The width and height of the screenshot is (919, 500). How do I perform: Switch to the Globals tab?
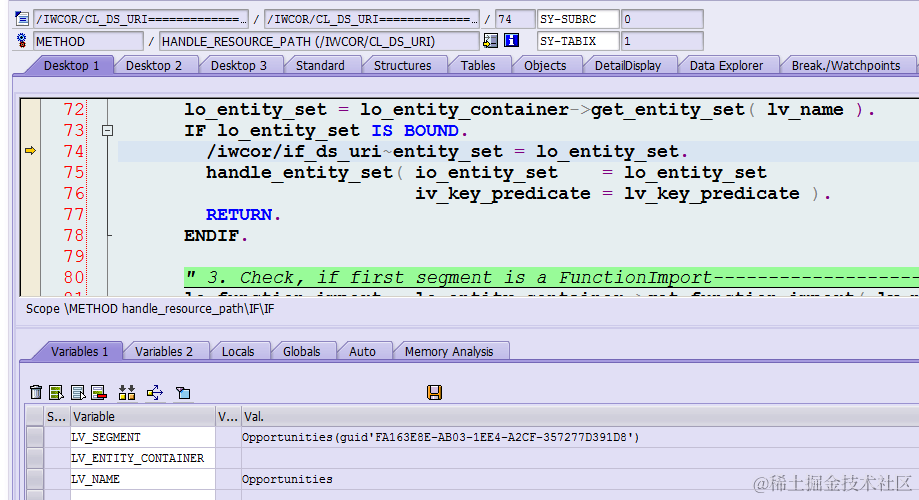(x=301, y=352)
